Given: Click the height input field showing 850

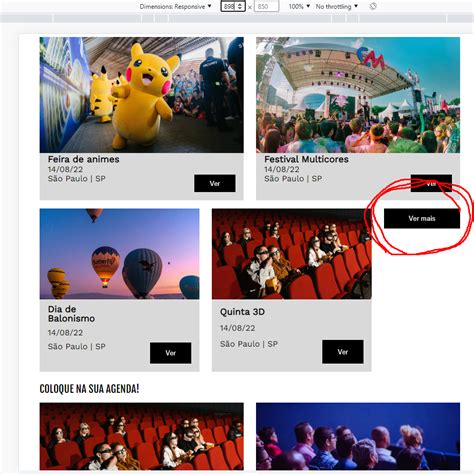Looking at the screenshot, I should click(266, 6).
